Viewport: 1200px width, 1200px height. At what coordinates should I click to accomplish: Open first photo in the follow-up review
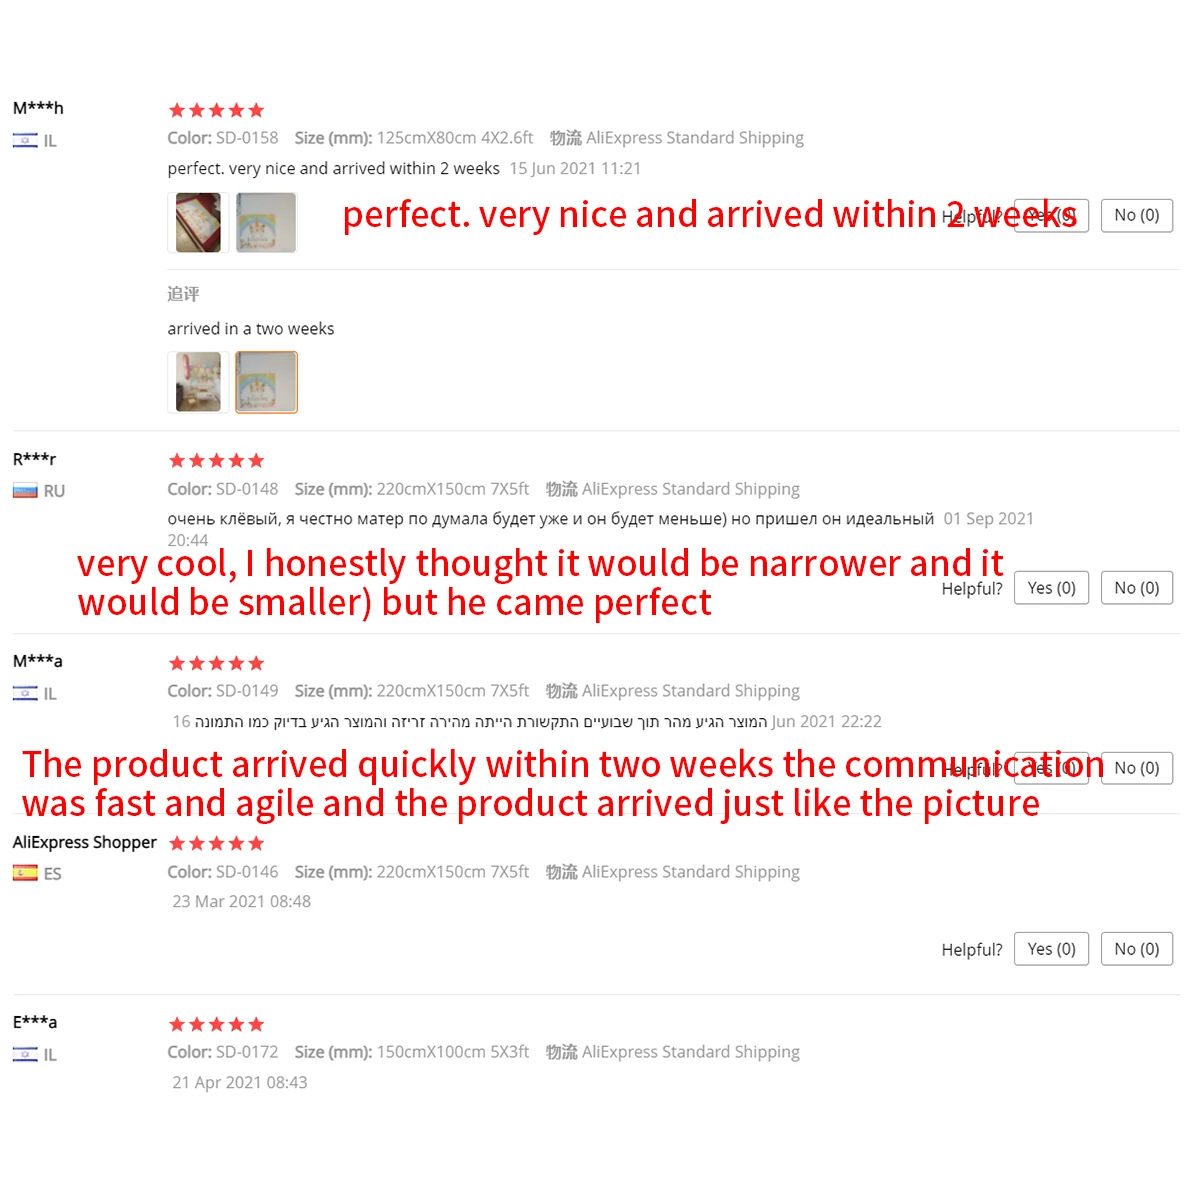pos(198,382)
